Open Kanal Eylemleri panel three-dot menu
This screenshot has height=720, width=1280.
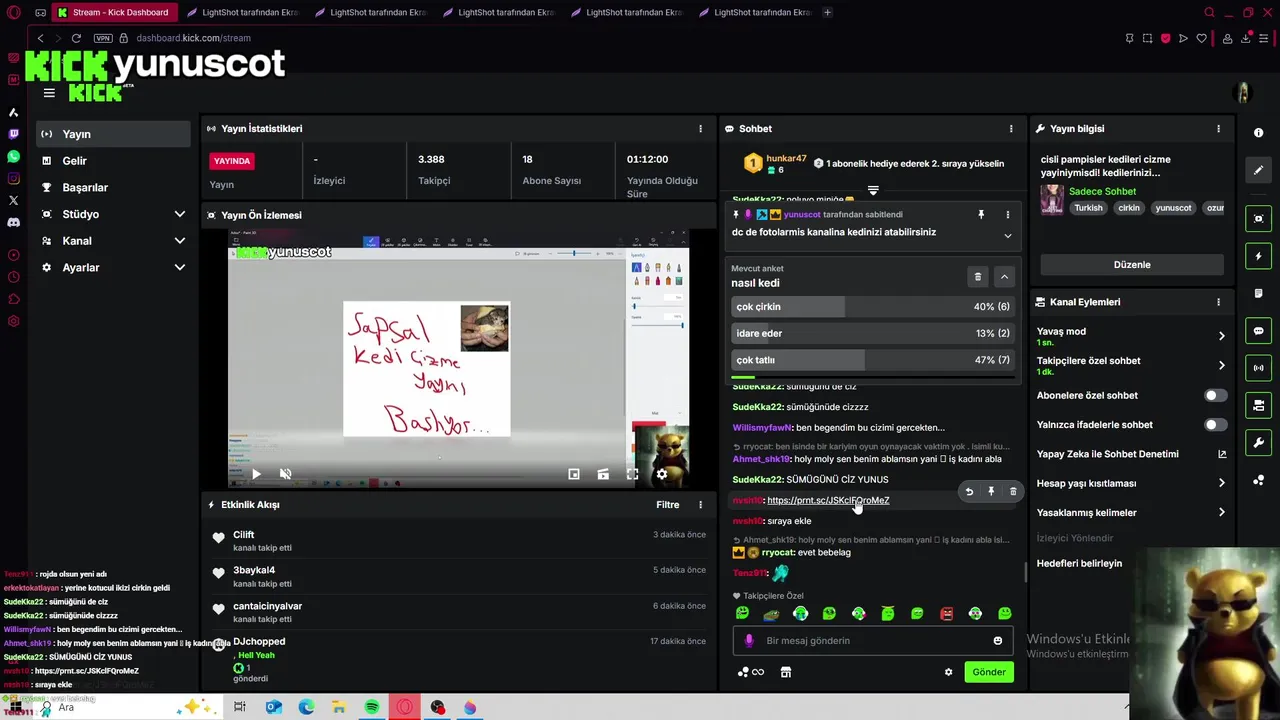tap(1218, 302)
